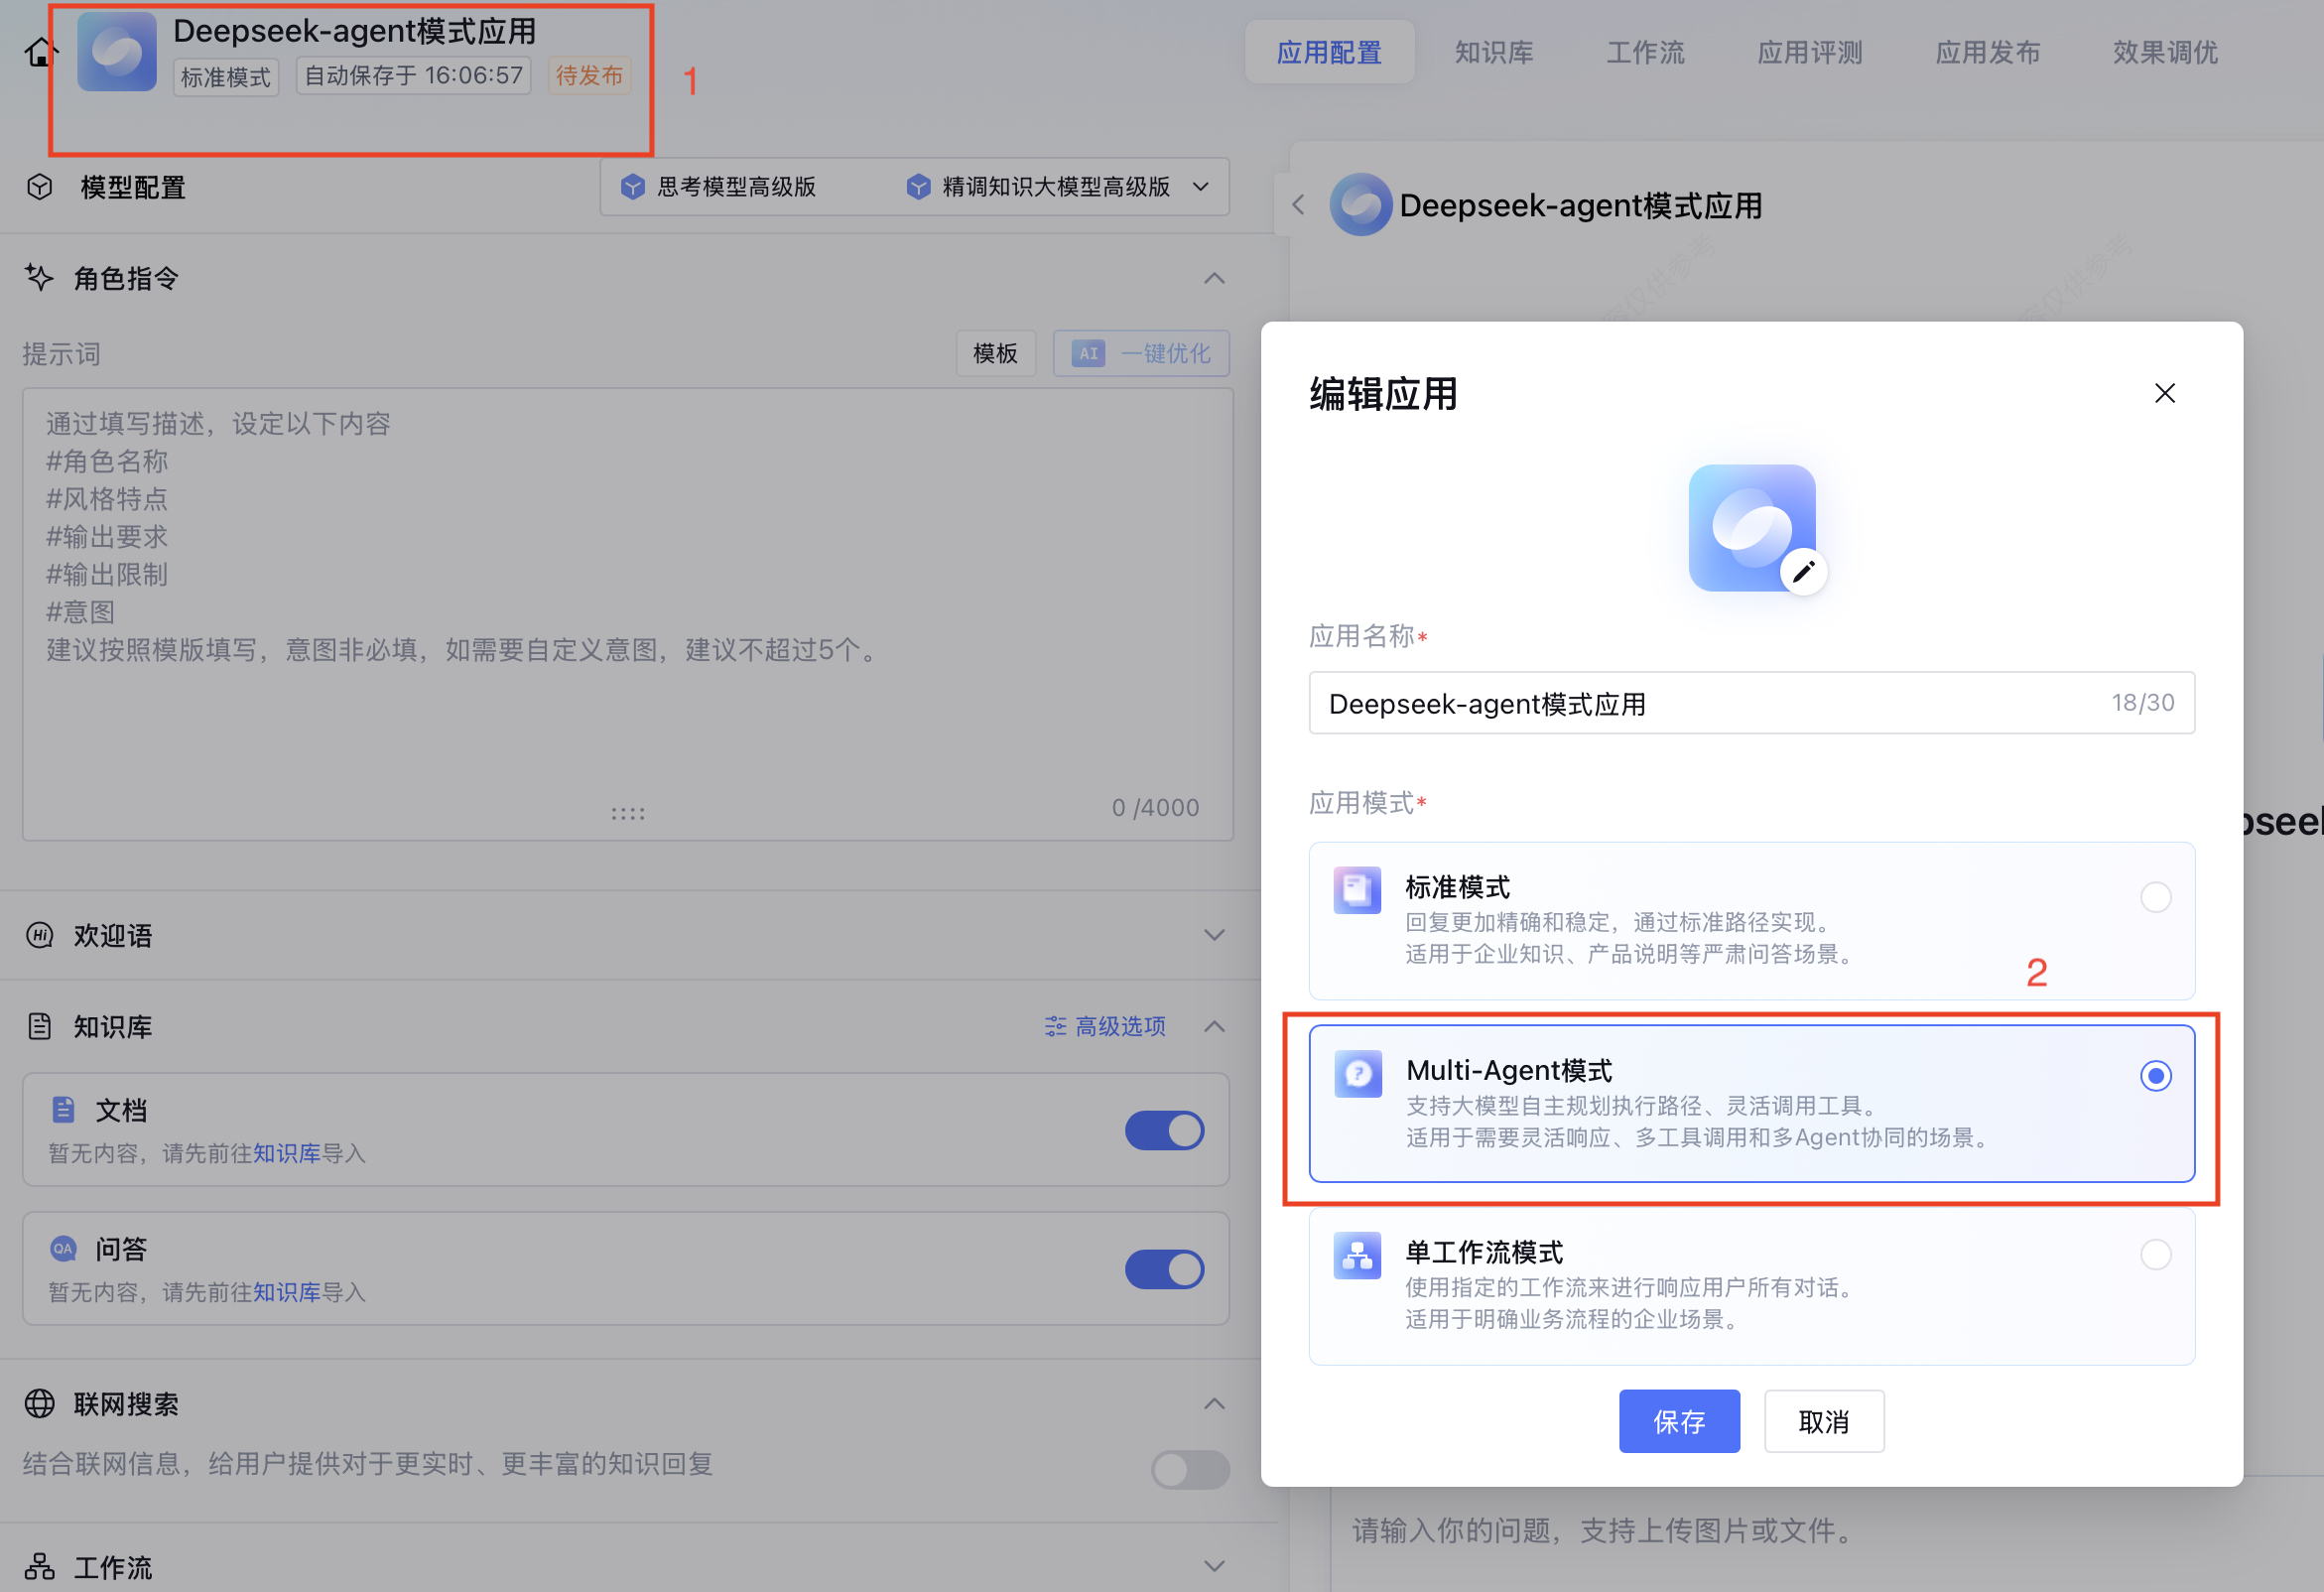This screenshot has width=2324, height=1592.
Task: Select the 单工作流模式 radio button
Action: click(x=2155, y=1253)
